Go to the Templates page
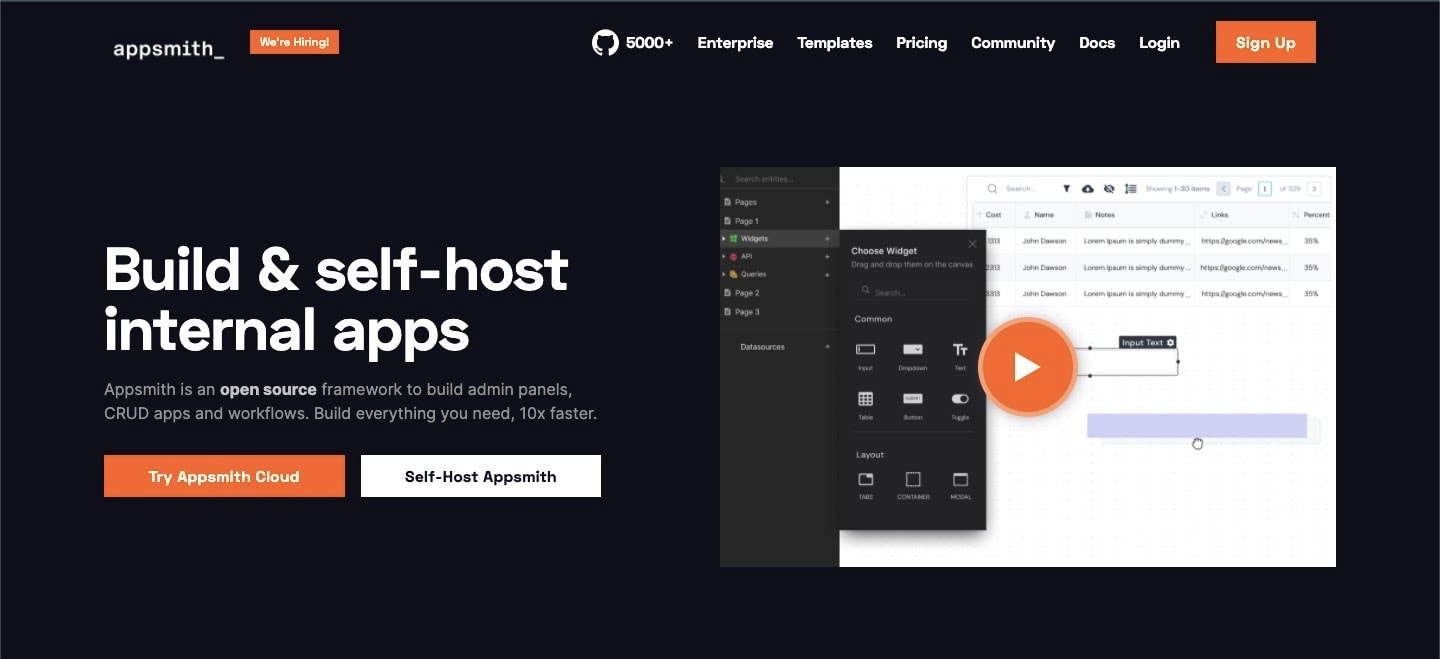This screenshot has width=1440, height=659. [x=834, y=43]
